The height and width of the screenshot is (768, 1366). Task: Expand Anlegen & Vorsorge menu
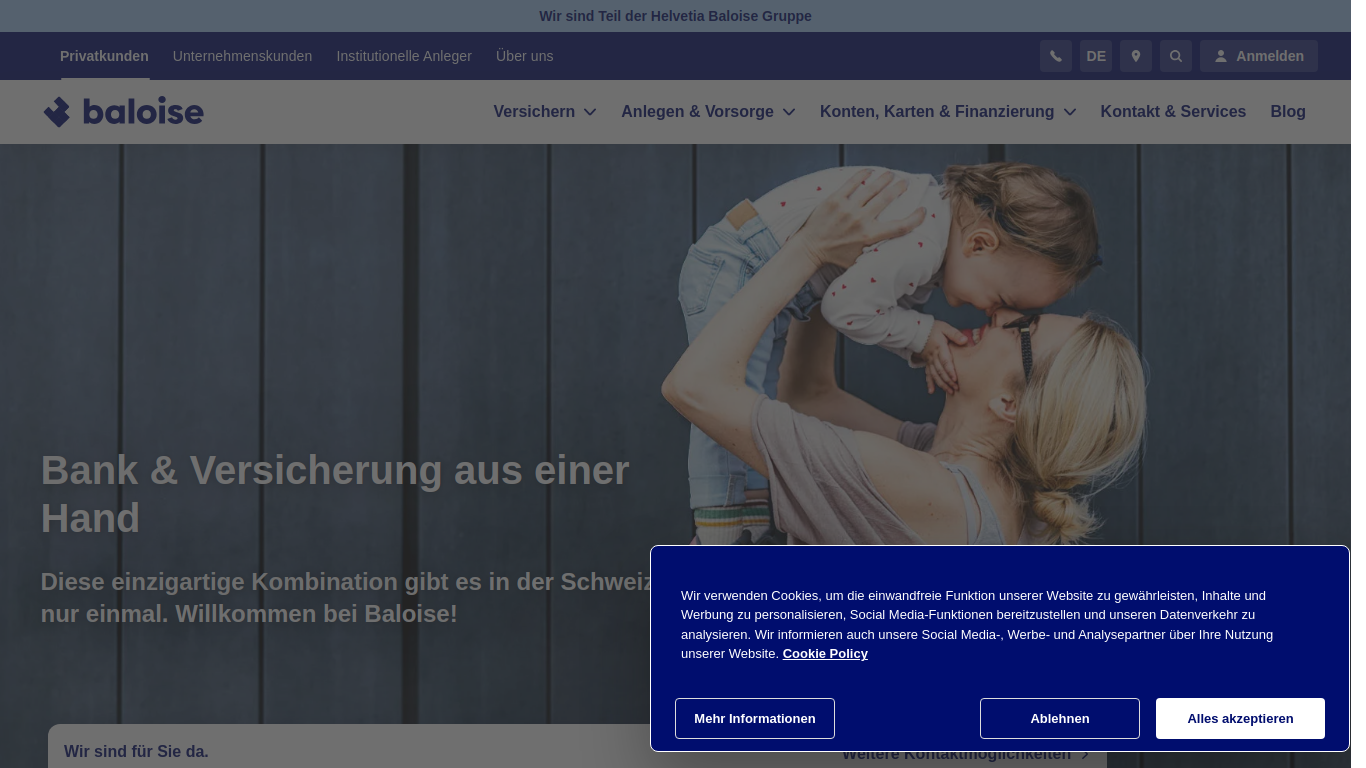[708, 111]
